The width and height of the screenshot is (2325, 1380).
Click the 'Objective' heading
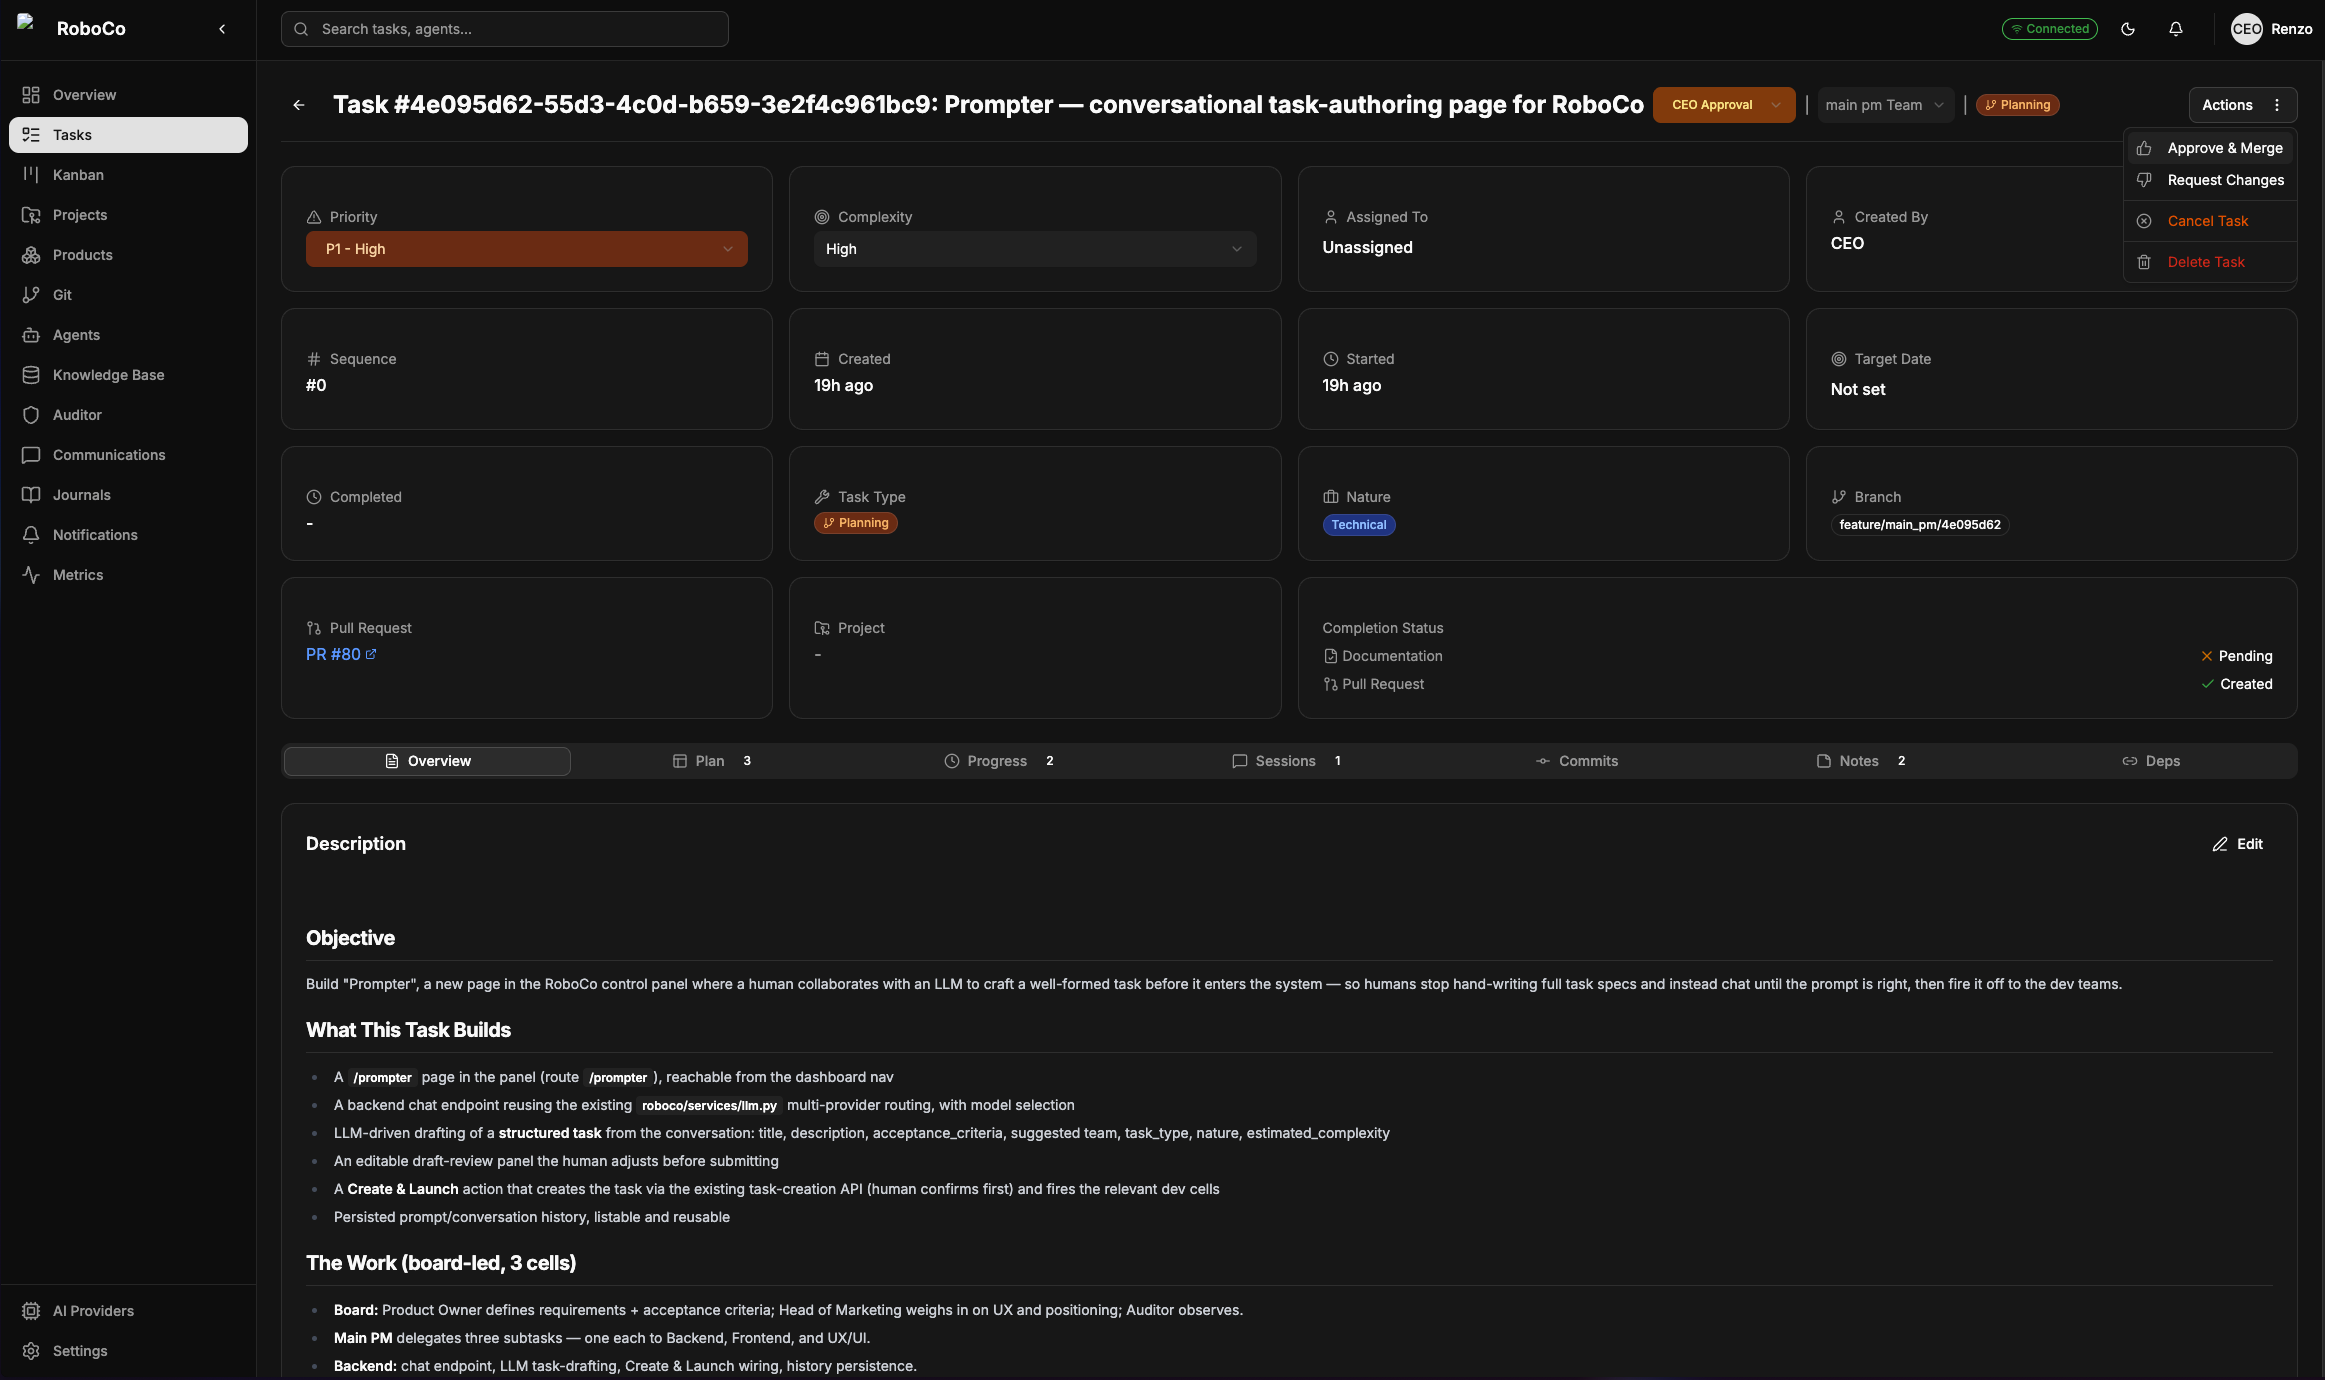click(x=350, y=938)
